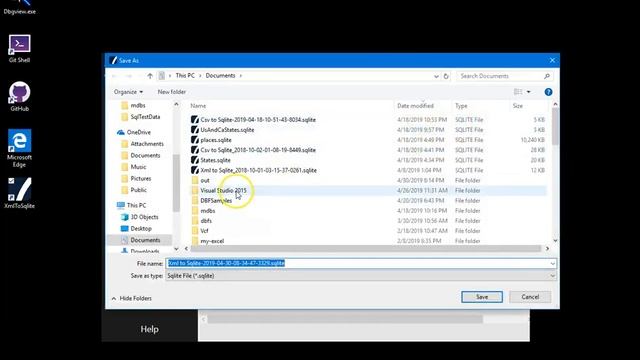The height and width of the screenshot is (360, 640).
Task: Select the Music folder in sidebar
Action: click(134, 167)
